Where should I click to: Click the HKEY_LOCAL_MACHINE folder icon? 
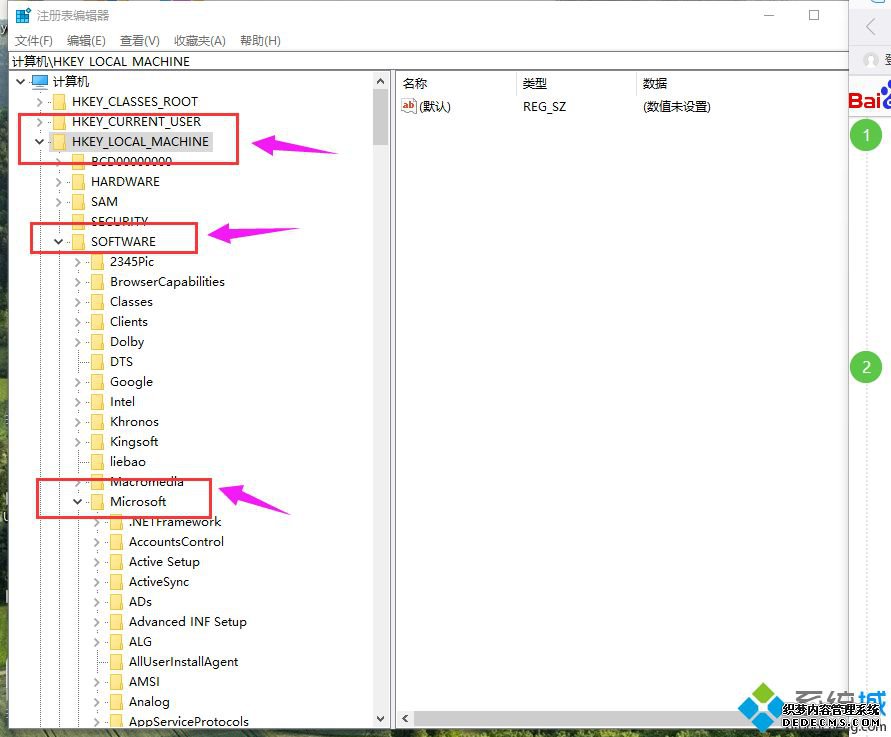(59, 141)
